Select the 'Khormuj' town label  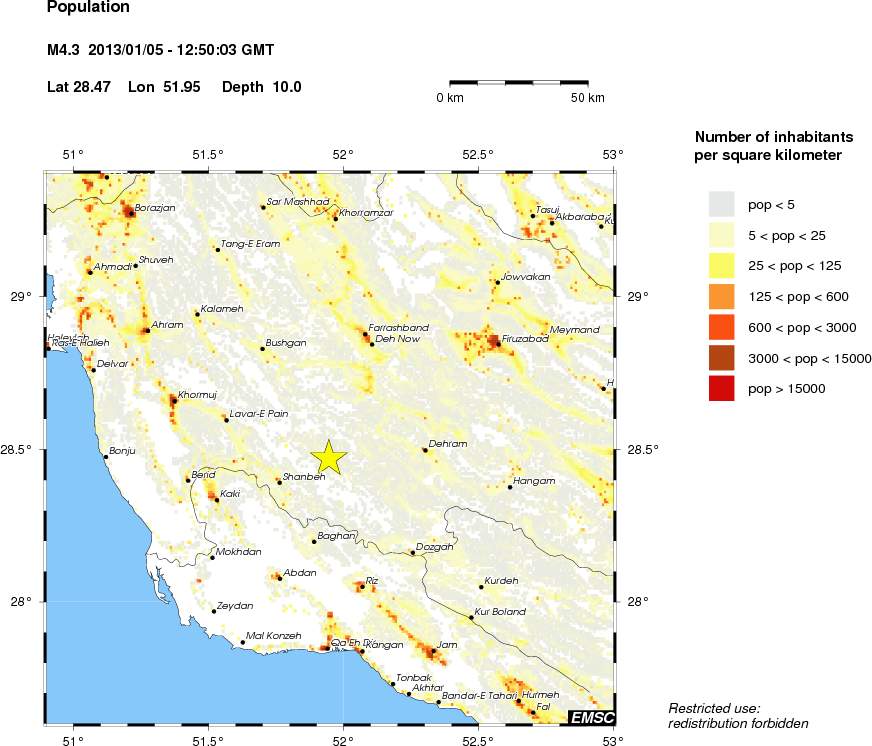[197, 395]
